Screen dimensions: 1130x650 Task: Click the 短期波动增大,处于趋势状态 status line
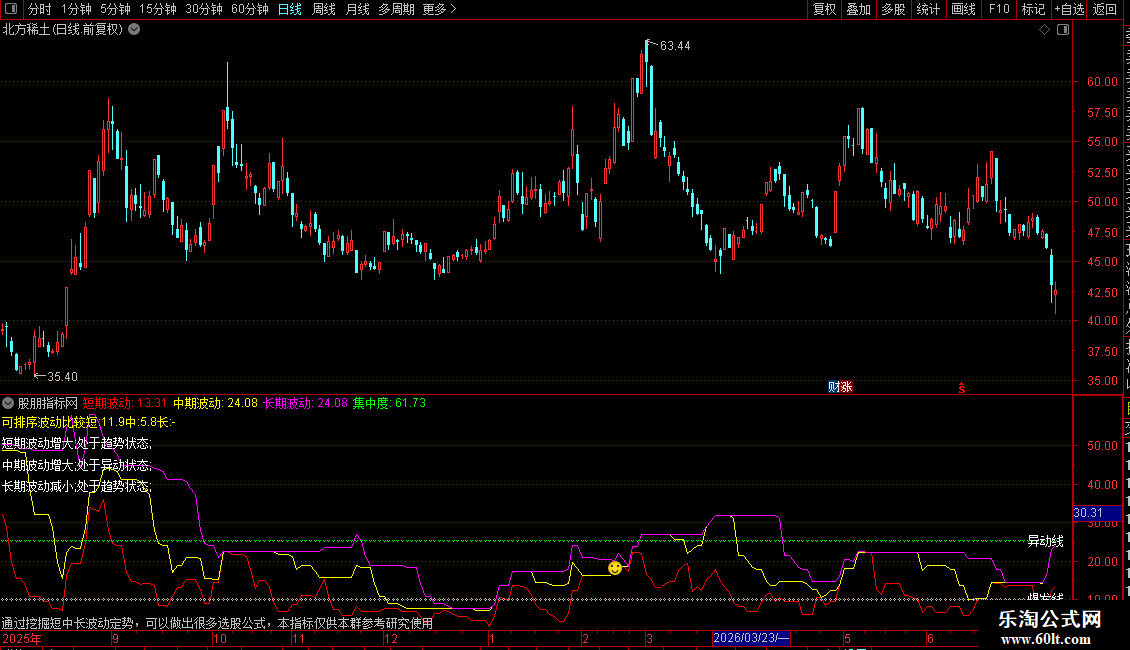point(77,443)
